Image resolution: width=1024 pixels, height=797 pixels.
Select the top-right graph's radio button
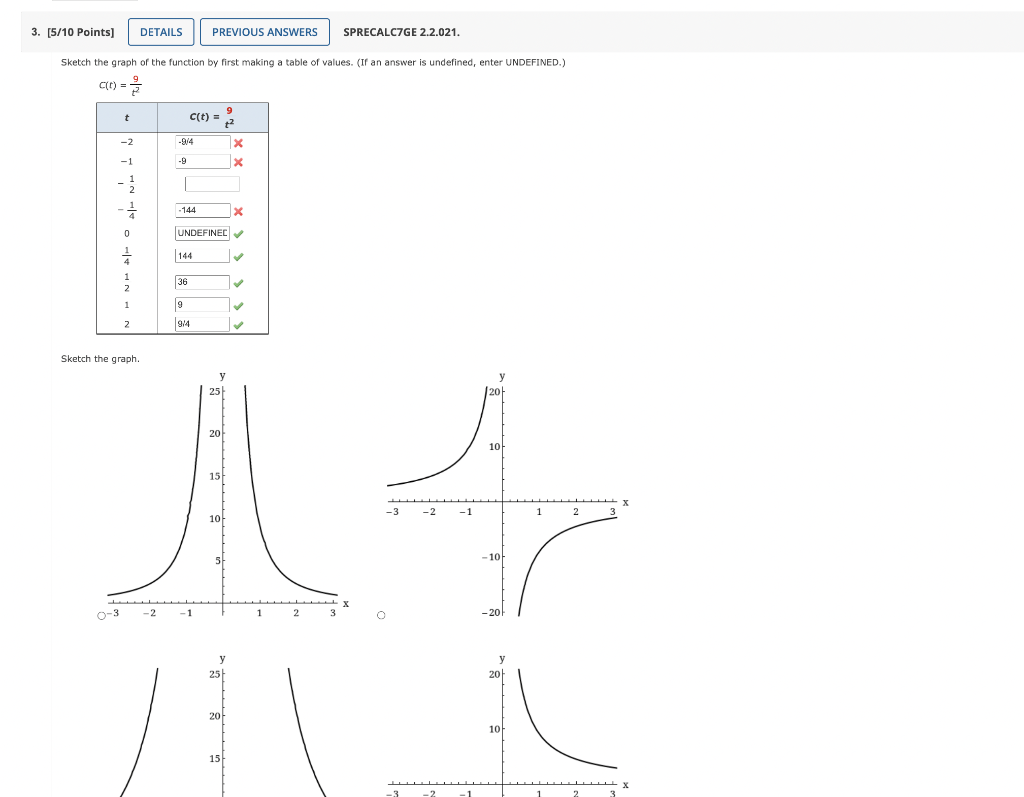(x=380, y=616)
